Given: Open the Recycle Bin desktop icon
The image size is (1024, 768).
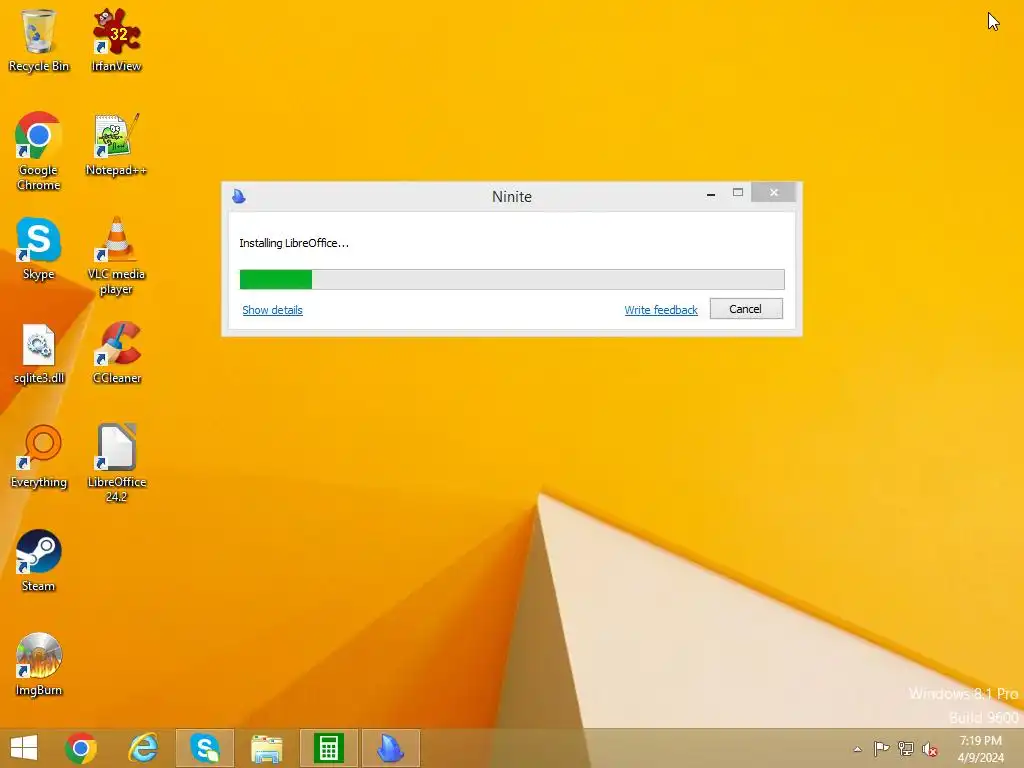Looking at the screenshot, I should [39, 40].
